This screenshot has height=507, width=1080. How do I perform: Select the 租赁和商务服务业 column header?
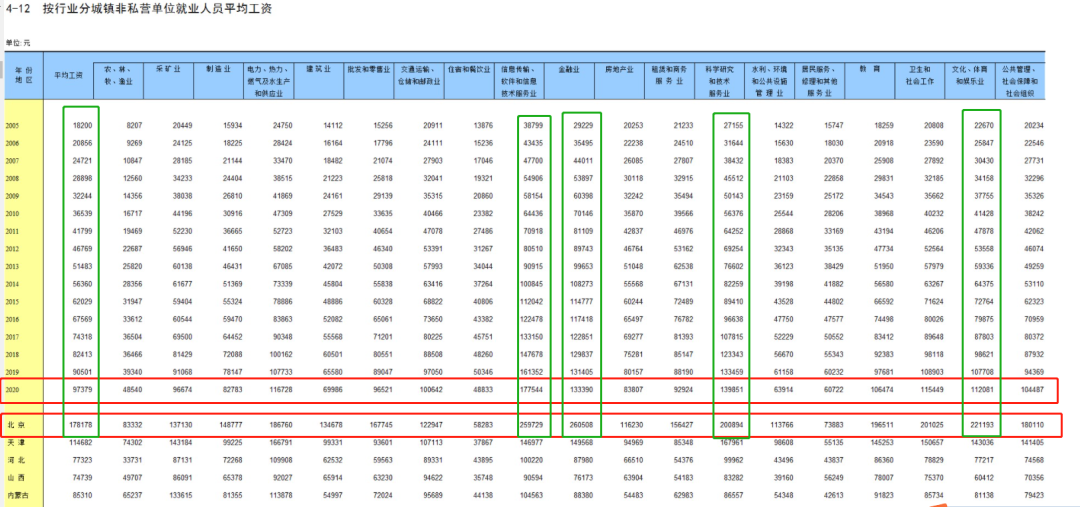tap(669, 75)
